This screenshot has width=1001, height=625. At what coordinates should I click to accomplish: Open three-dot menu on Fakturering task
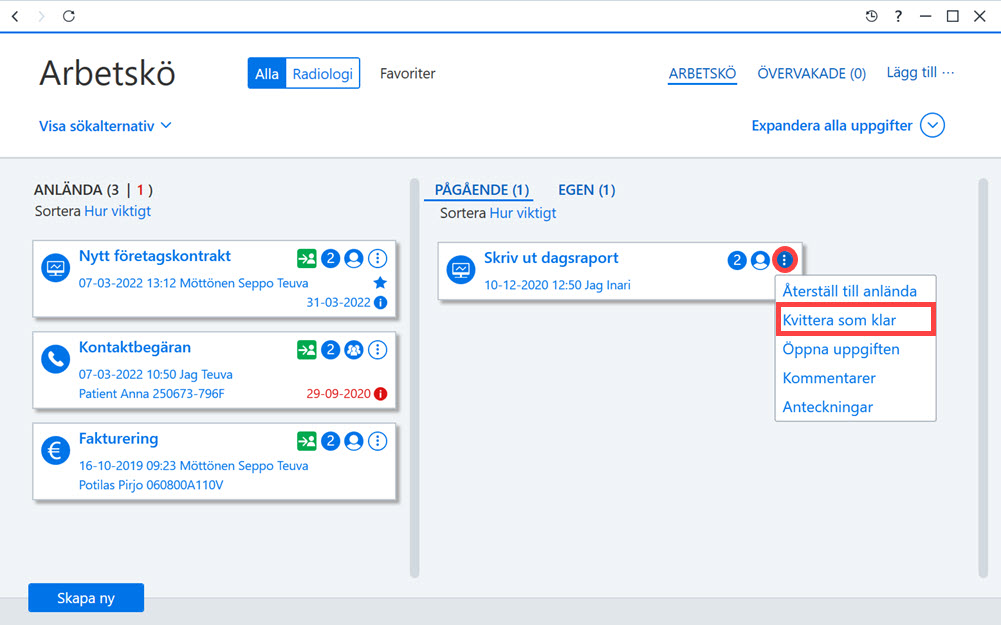click(378, 441)
